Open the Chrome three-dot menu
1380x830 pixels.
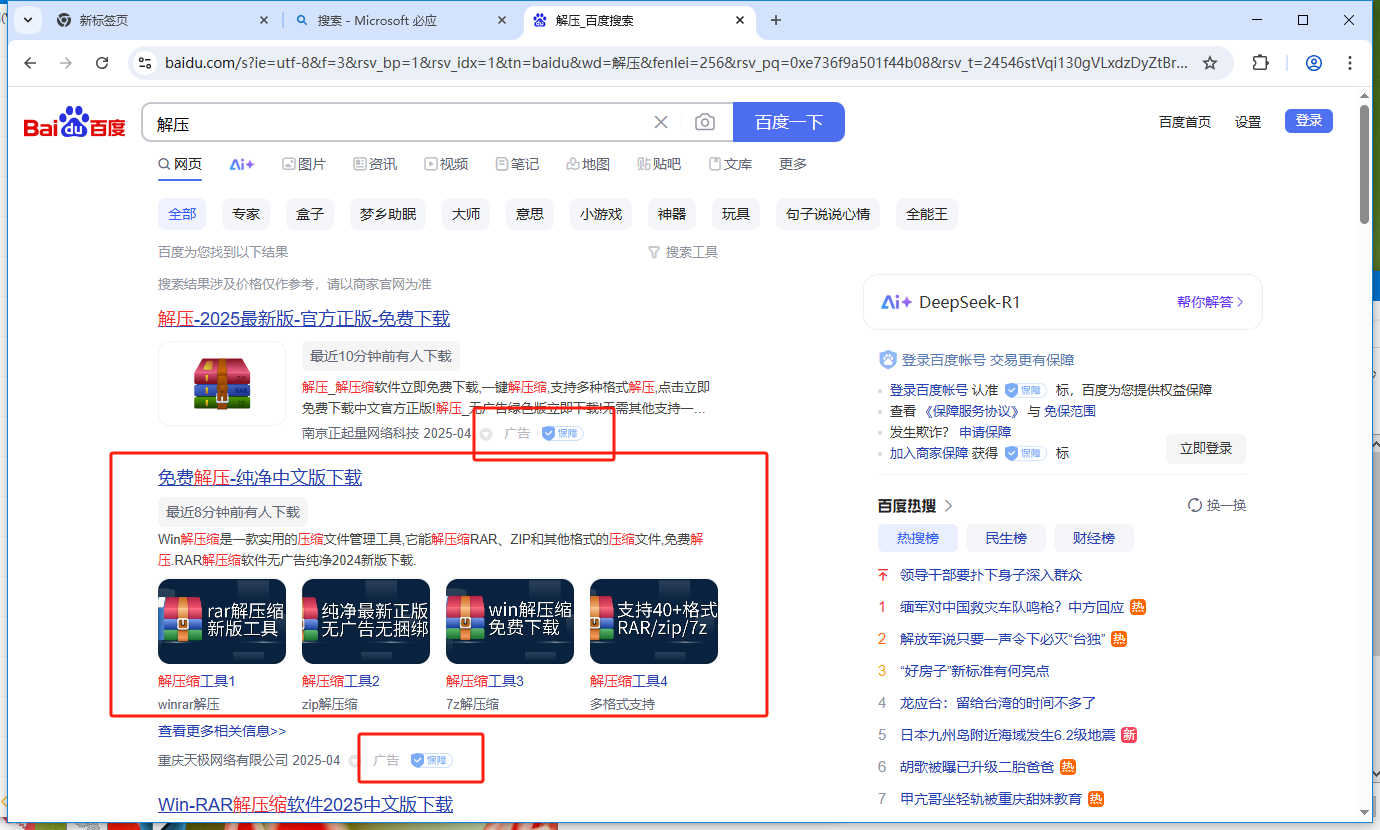pyautogui.click(x=1351, y=63)
